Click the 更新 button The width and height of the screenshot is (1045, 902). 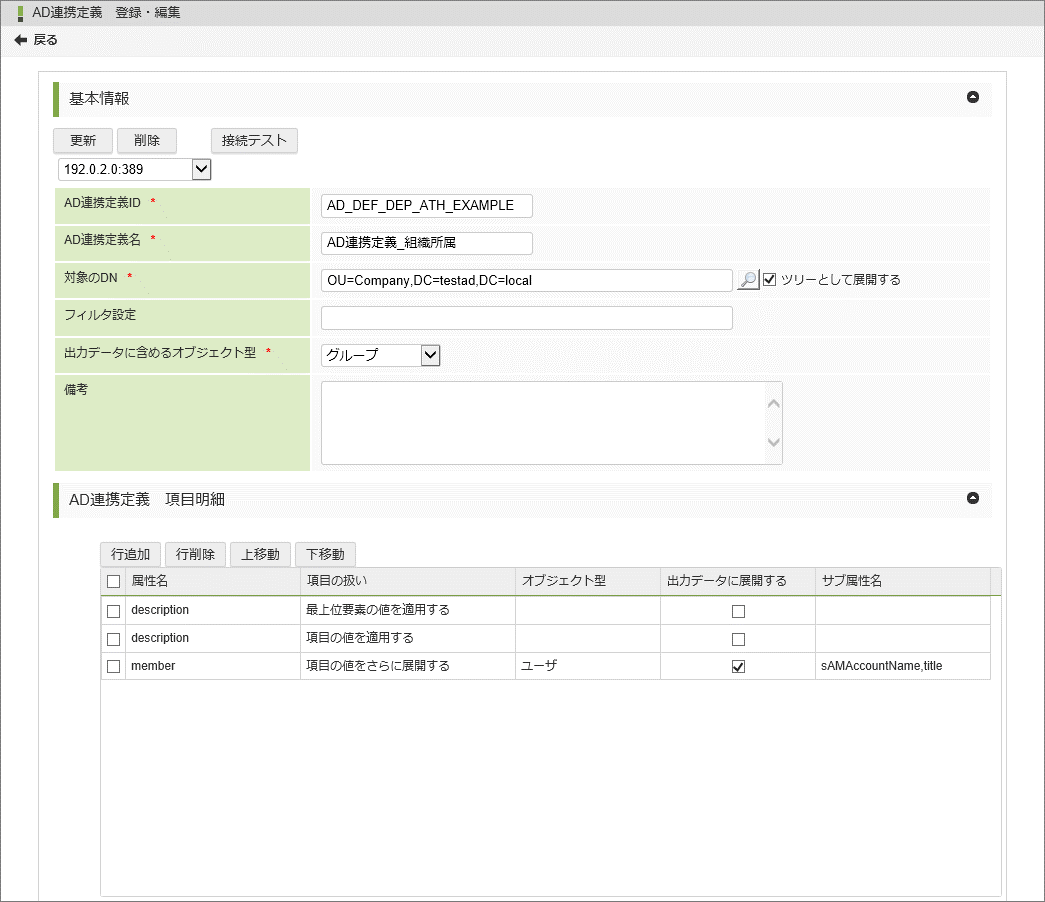[x=83, y=140]
